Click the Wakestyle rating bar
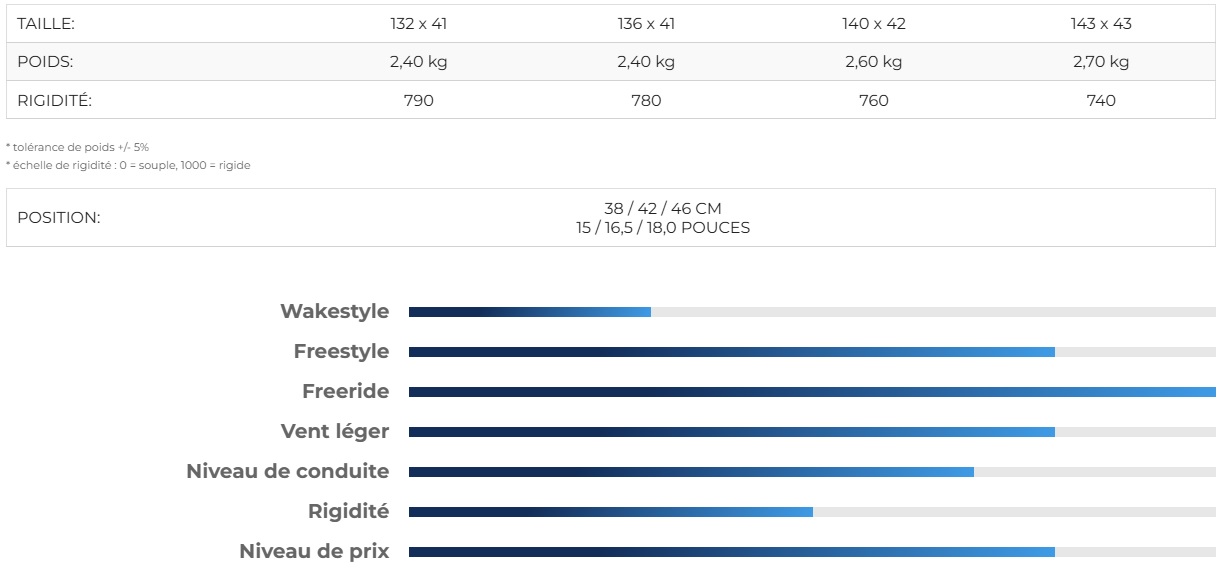The width and height of the screenshot is (1223, 575). click(812, 312)
